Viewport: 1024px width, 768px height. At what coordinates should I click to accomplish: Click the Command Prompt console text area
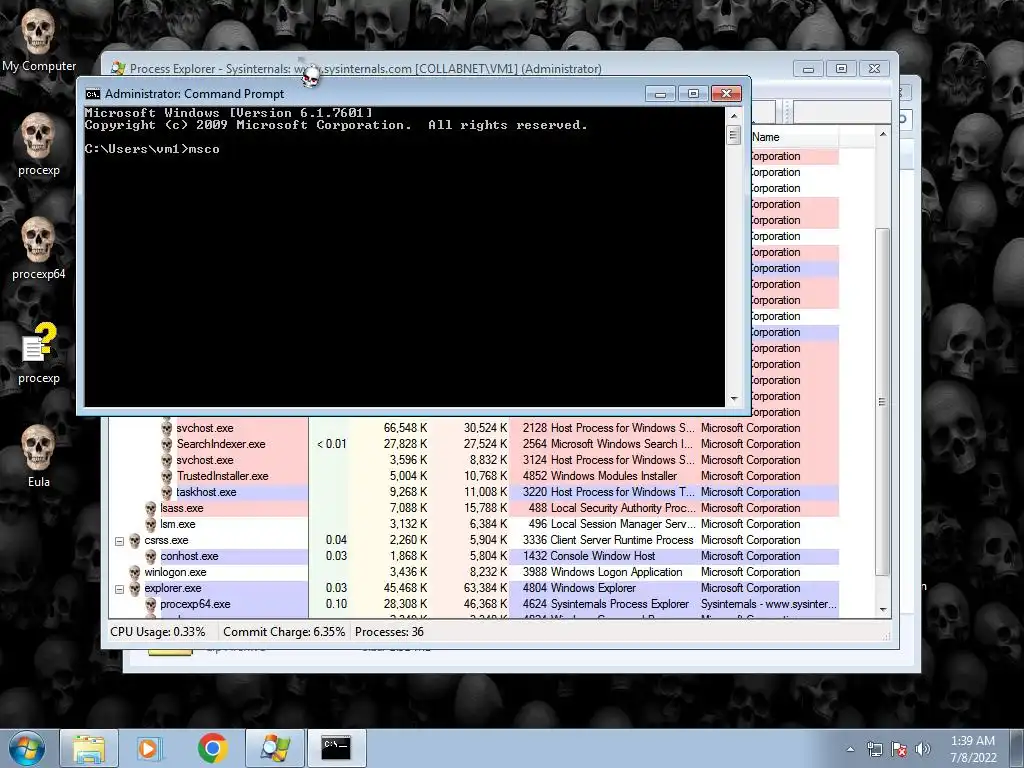coord(404,257)
